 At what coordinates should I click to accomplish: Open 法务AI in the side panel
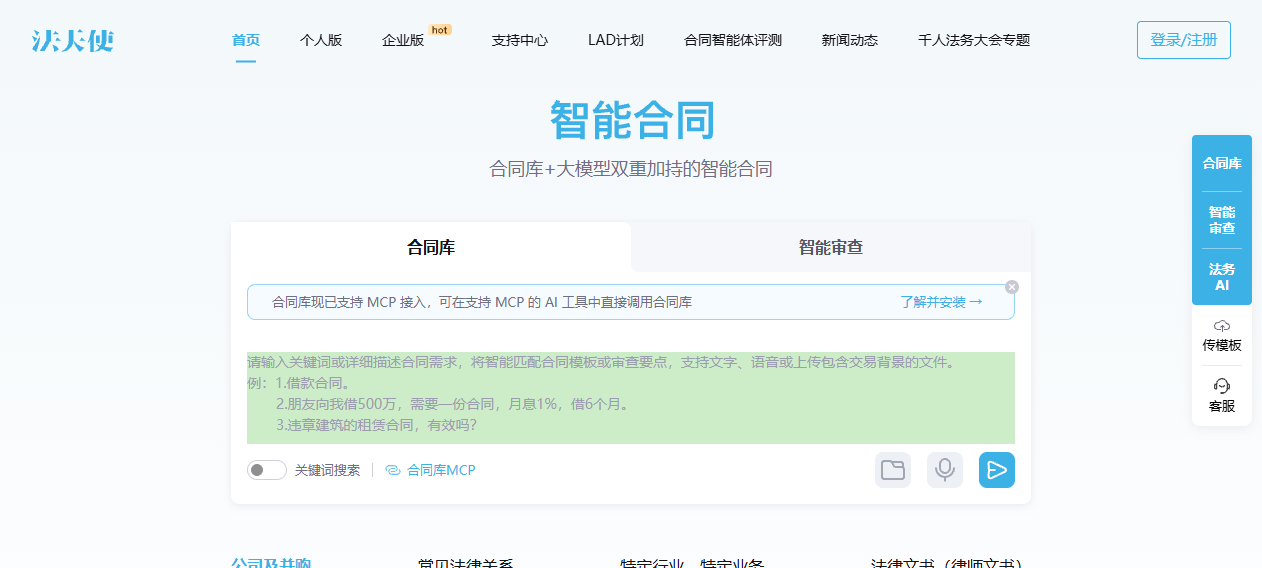point(1222,277)
